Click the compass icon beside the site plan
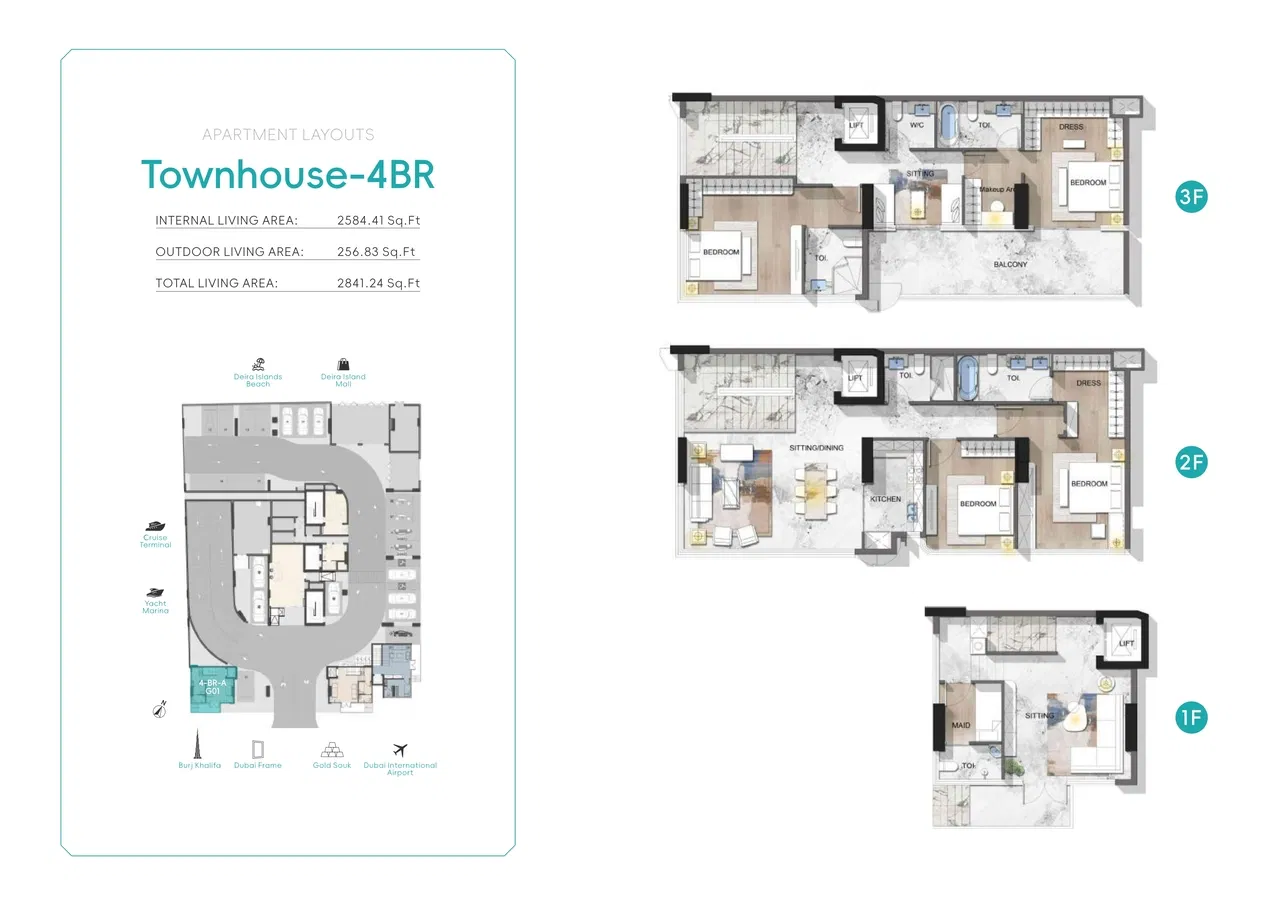Image resolution: width=1280 pixels, height=905 pixels. point(157,709)
